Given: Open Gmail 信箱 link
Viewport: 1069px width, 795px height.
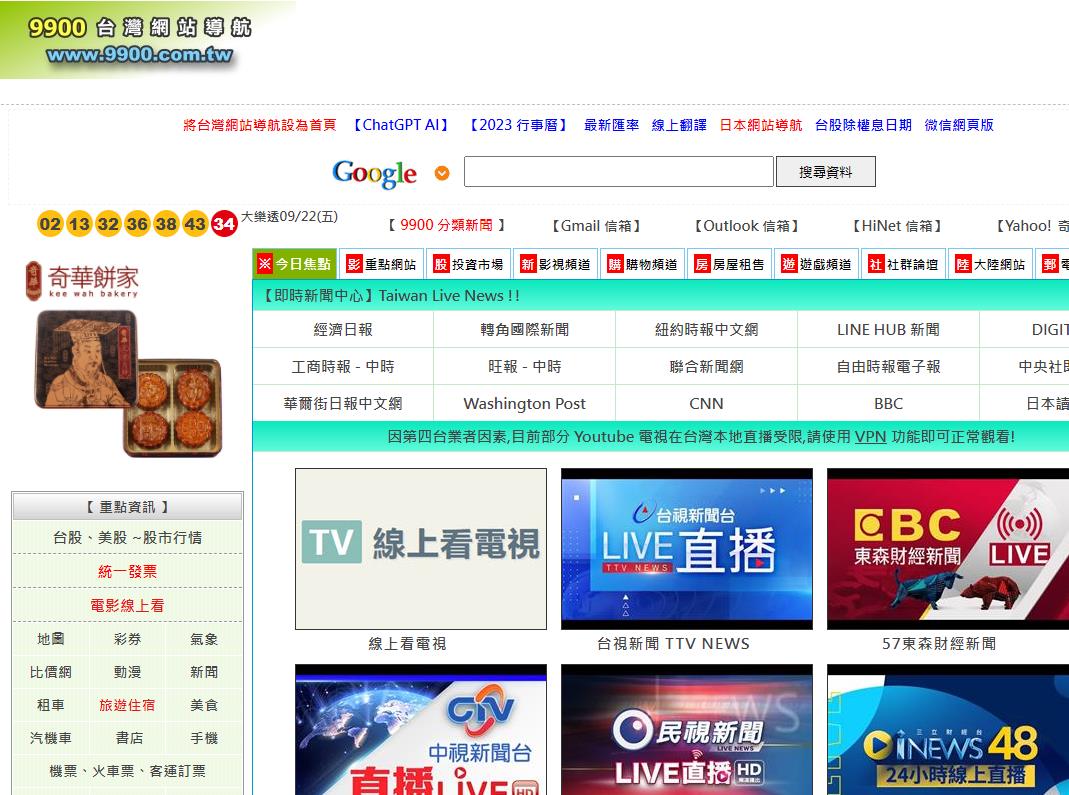Looking at the screenshot, I should pos(596,226).
